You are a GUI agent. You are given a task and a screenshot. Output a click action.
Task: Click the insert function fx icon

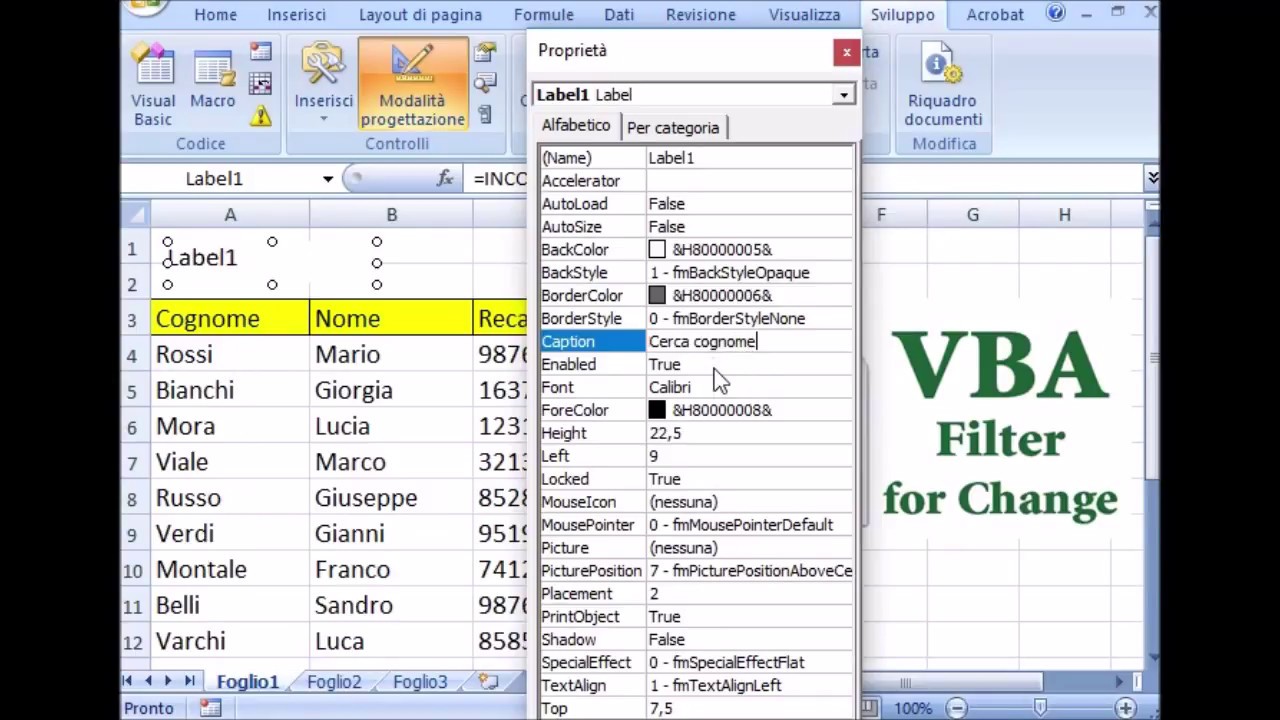click(446, 178)
